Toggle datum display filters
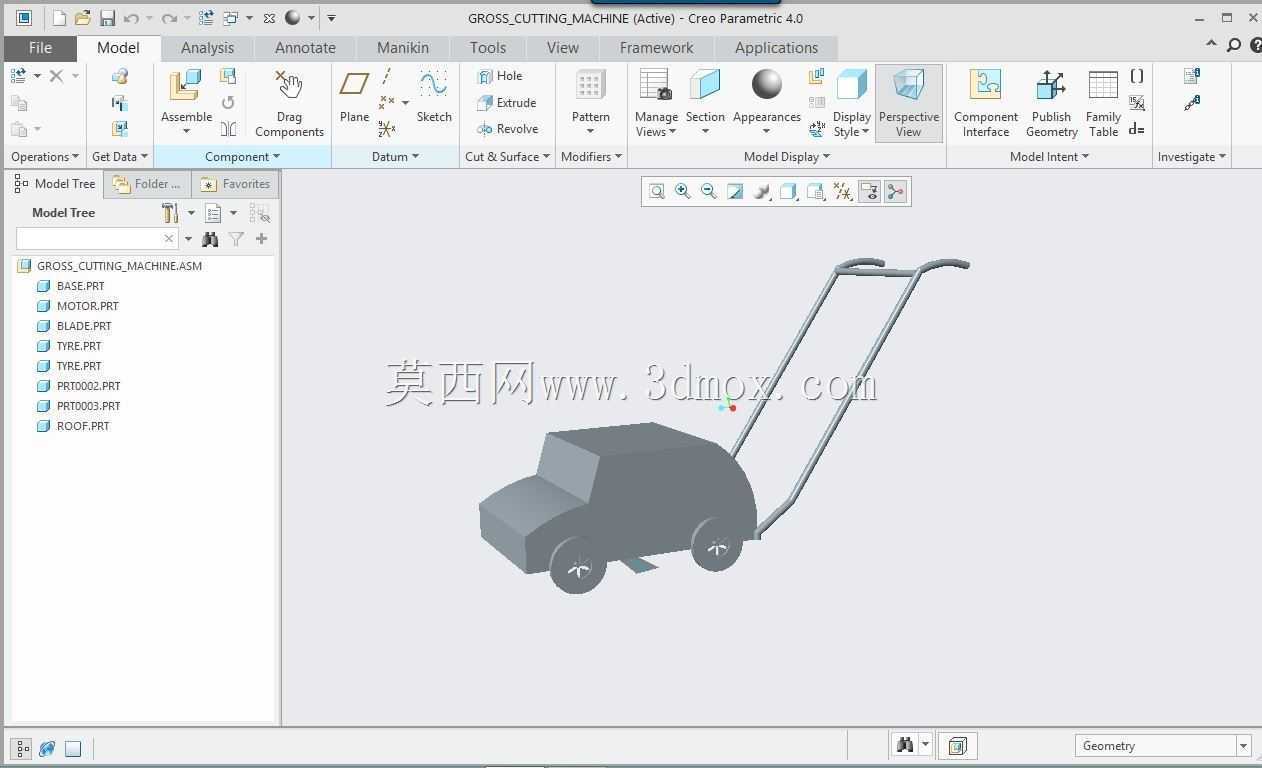Screen dimensions: 1262x768 (843, 191)
